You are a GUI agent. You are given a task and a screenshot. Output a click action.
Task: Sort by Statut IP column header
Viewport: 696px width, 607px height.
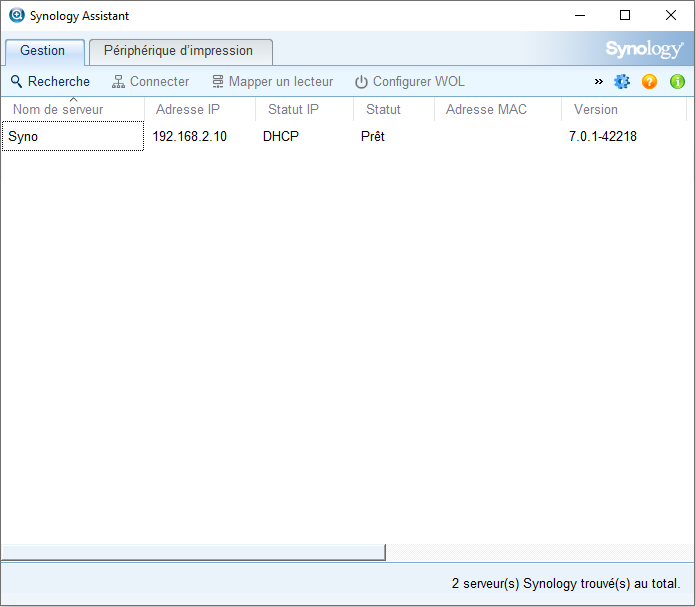click(293, 110)
